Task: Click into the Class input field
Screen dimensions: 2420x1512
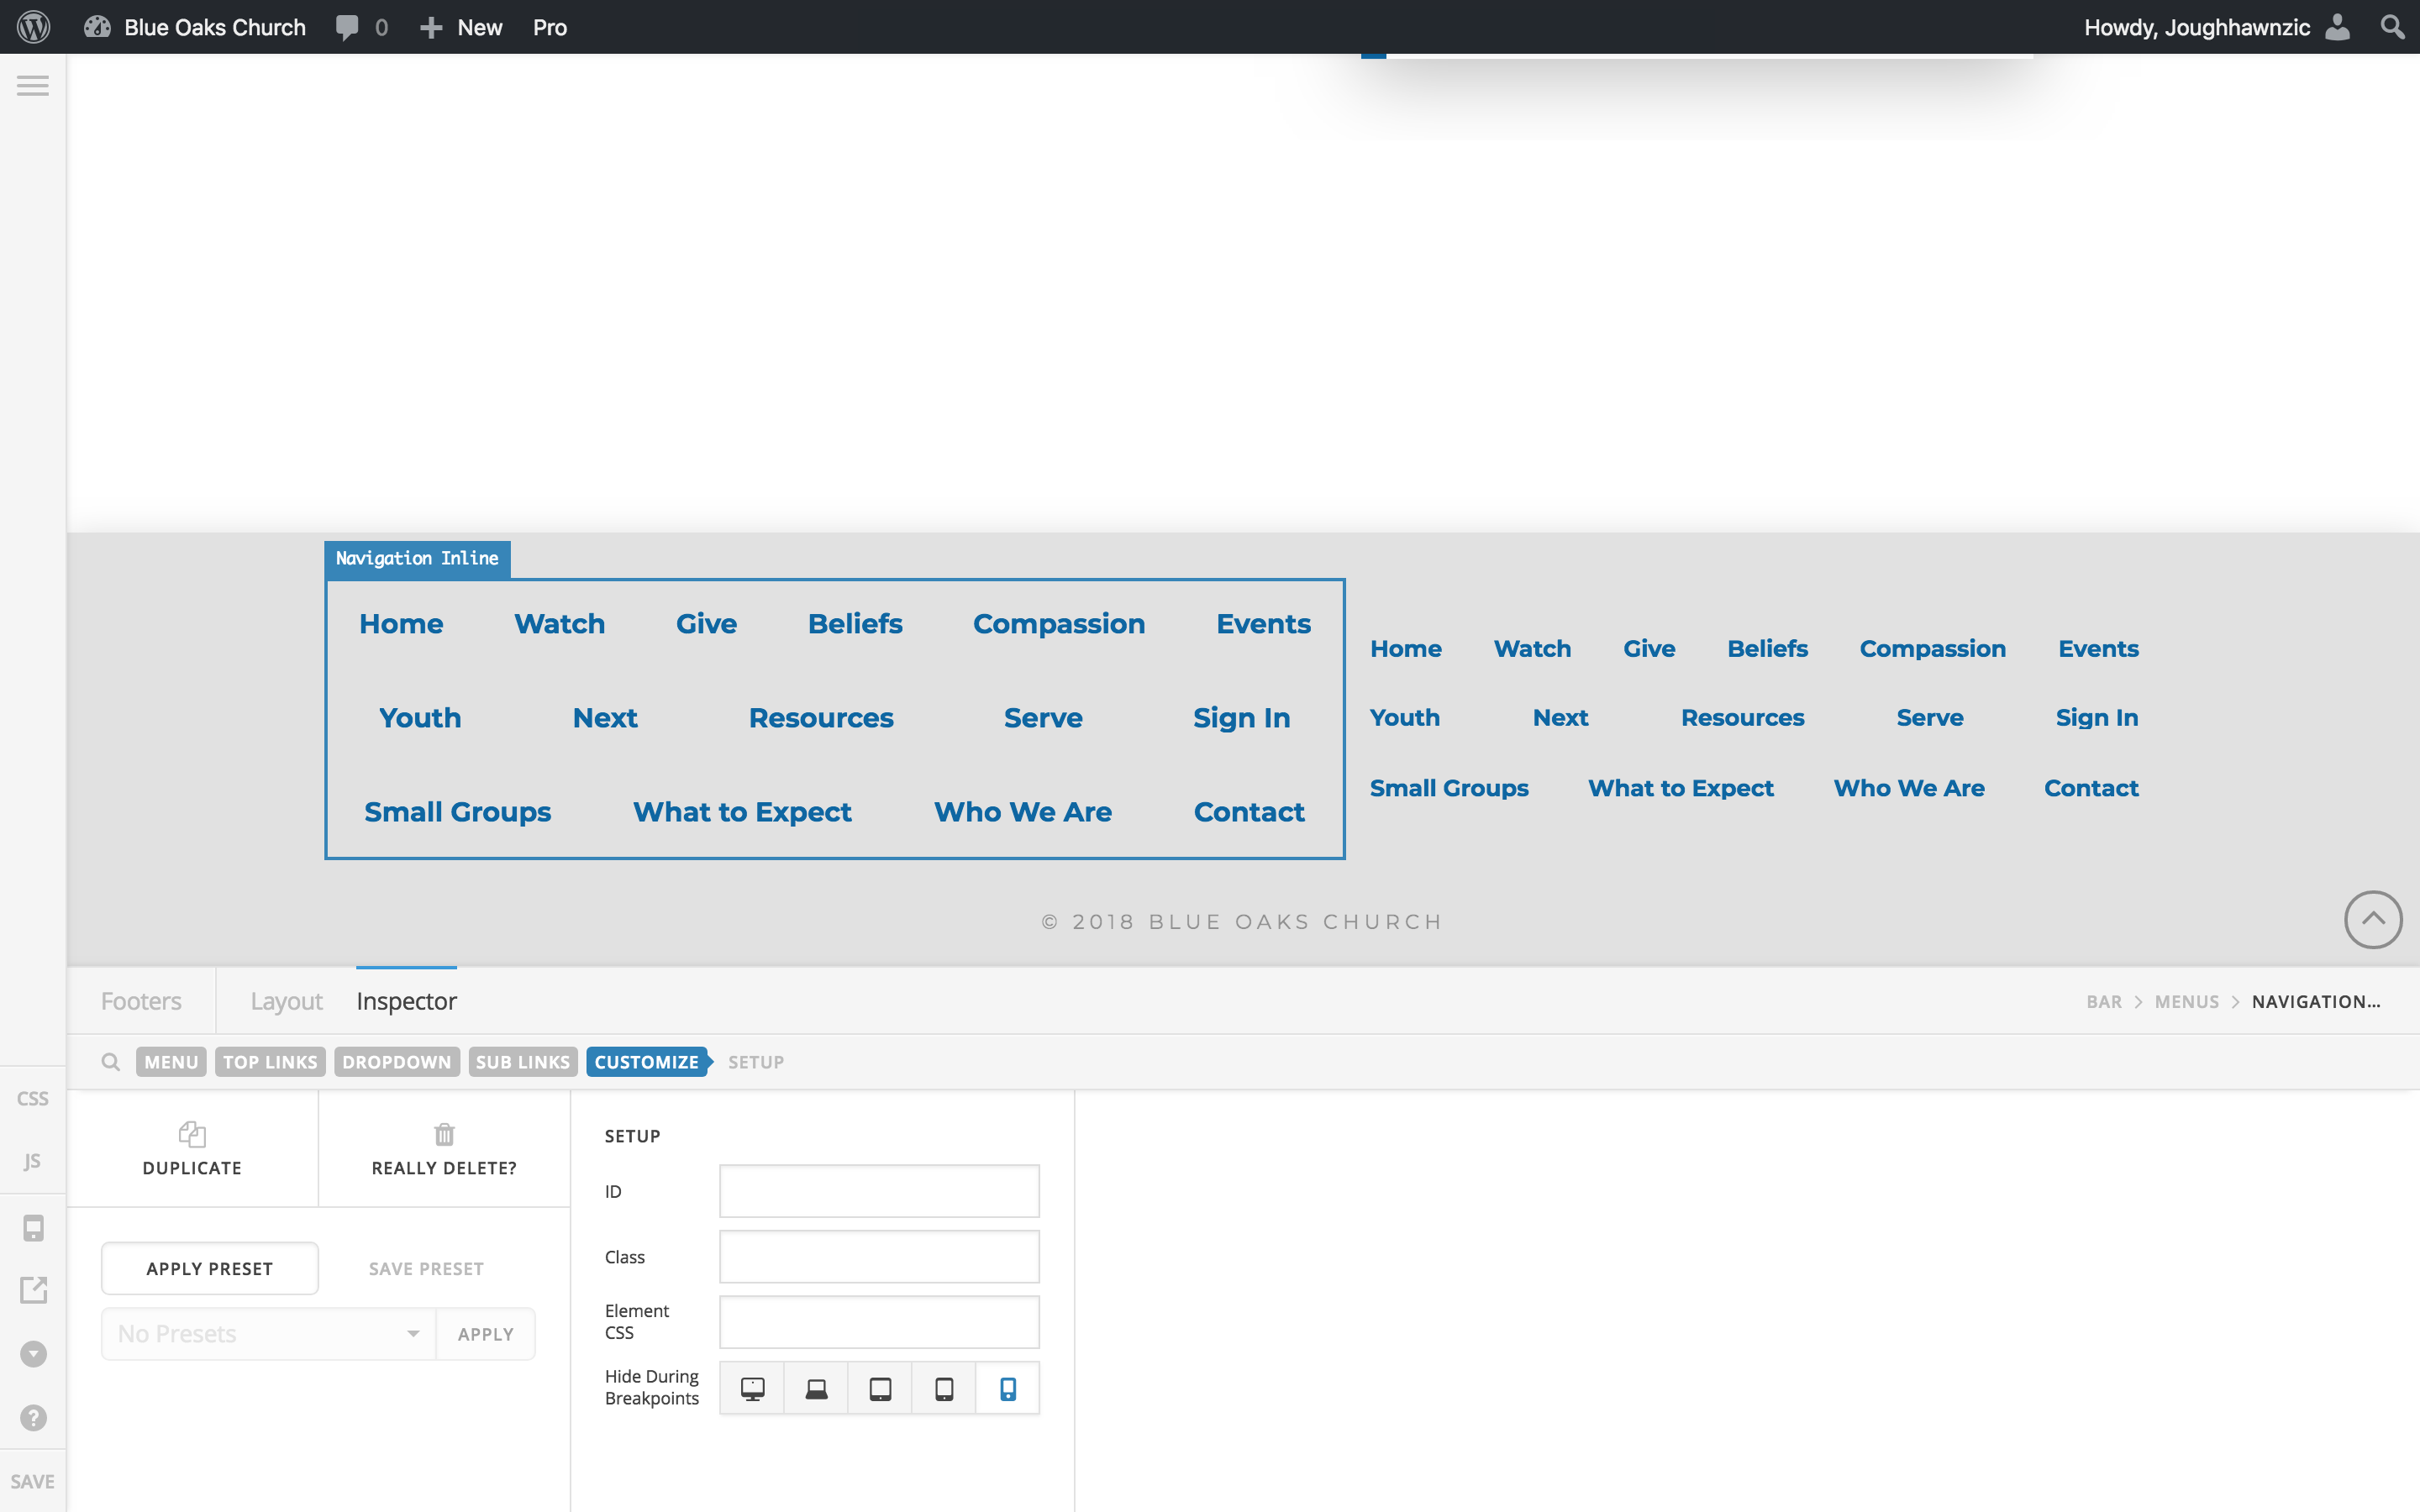Action: (x=879, y=1257)
